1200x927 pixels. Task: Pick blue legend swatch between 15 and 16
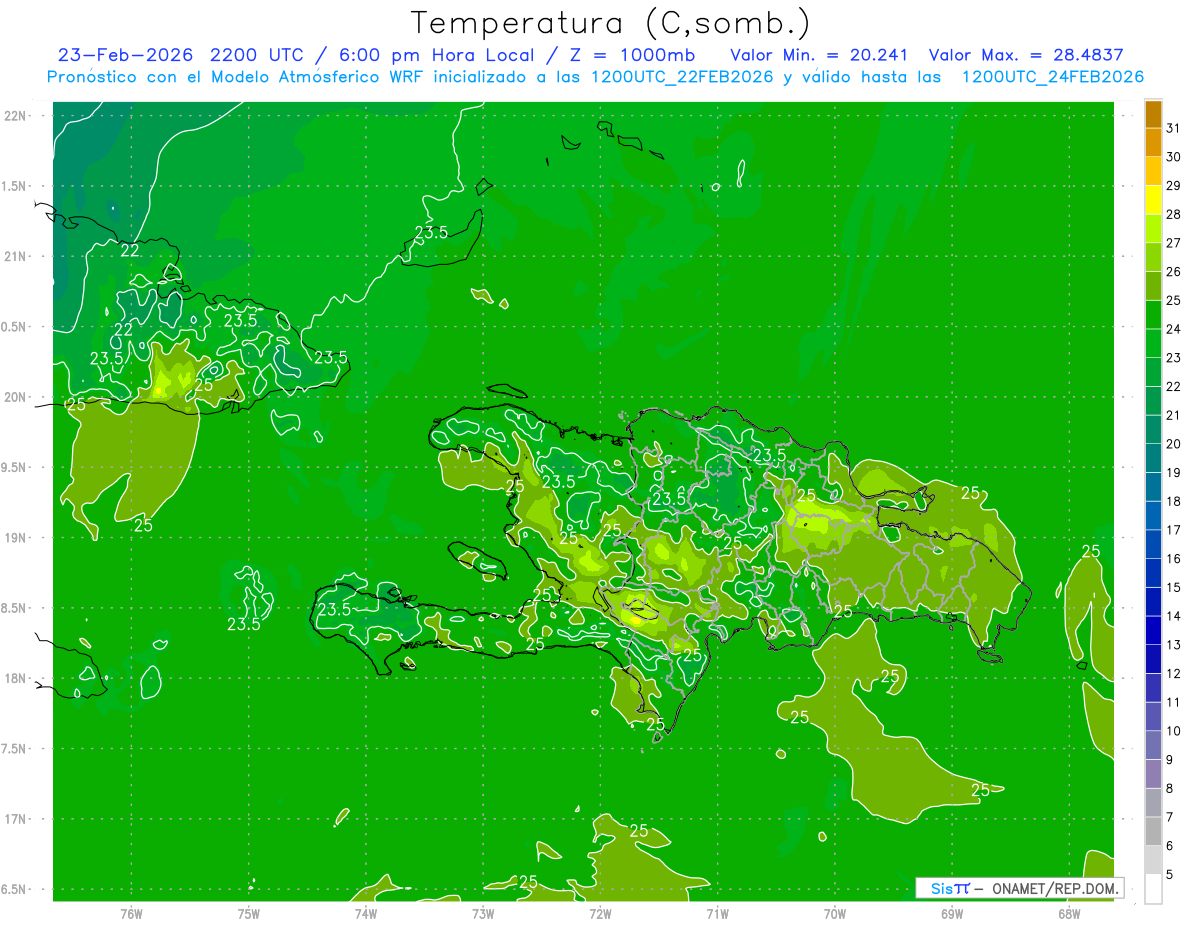[1153, 573]
